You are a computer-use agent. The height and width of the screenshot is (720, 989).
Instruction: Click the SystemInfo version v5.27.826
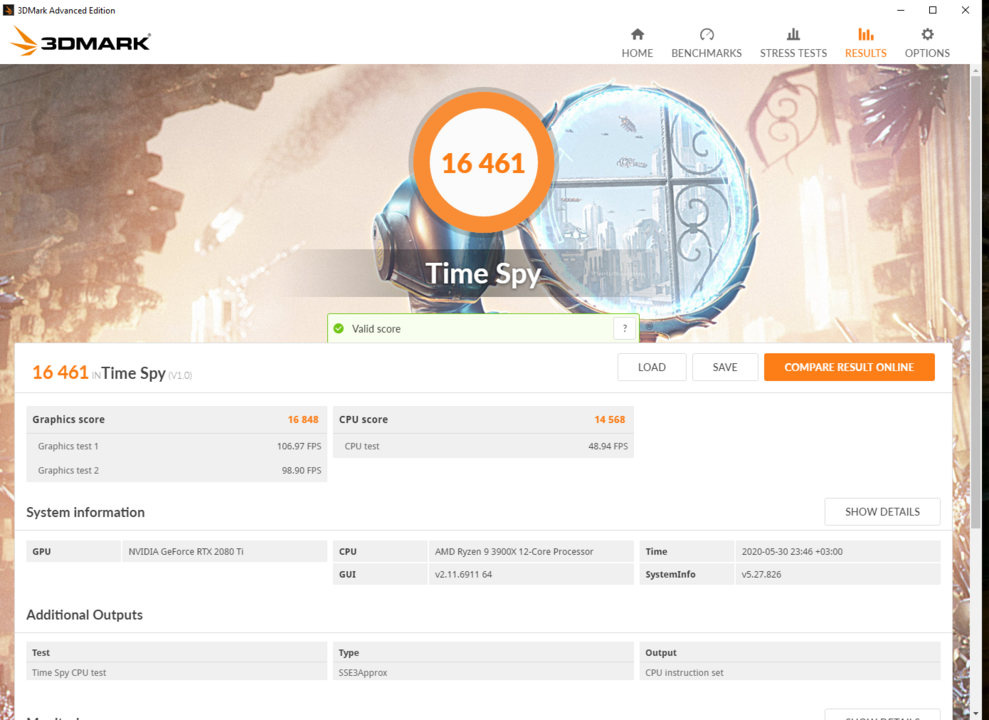click(x=761, y=574)
